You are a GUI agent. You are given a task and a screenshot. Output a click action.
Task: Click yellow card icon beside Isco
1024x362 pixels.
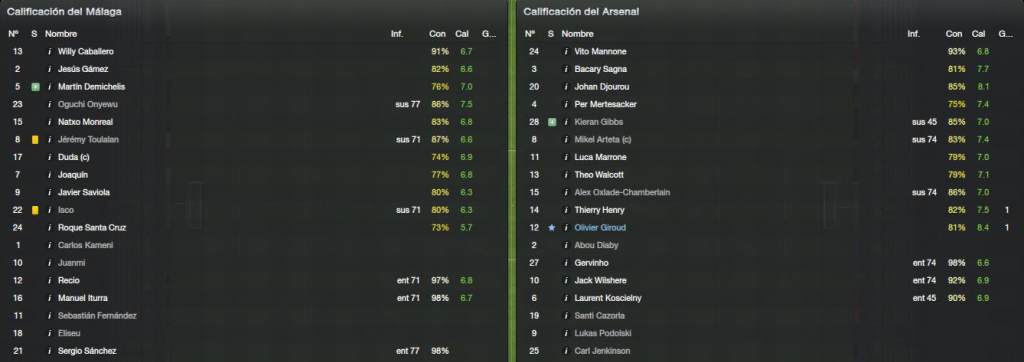coord(35,210)
